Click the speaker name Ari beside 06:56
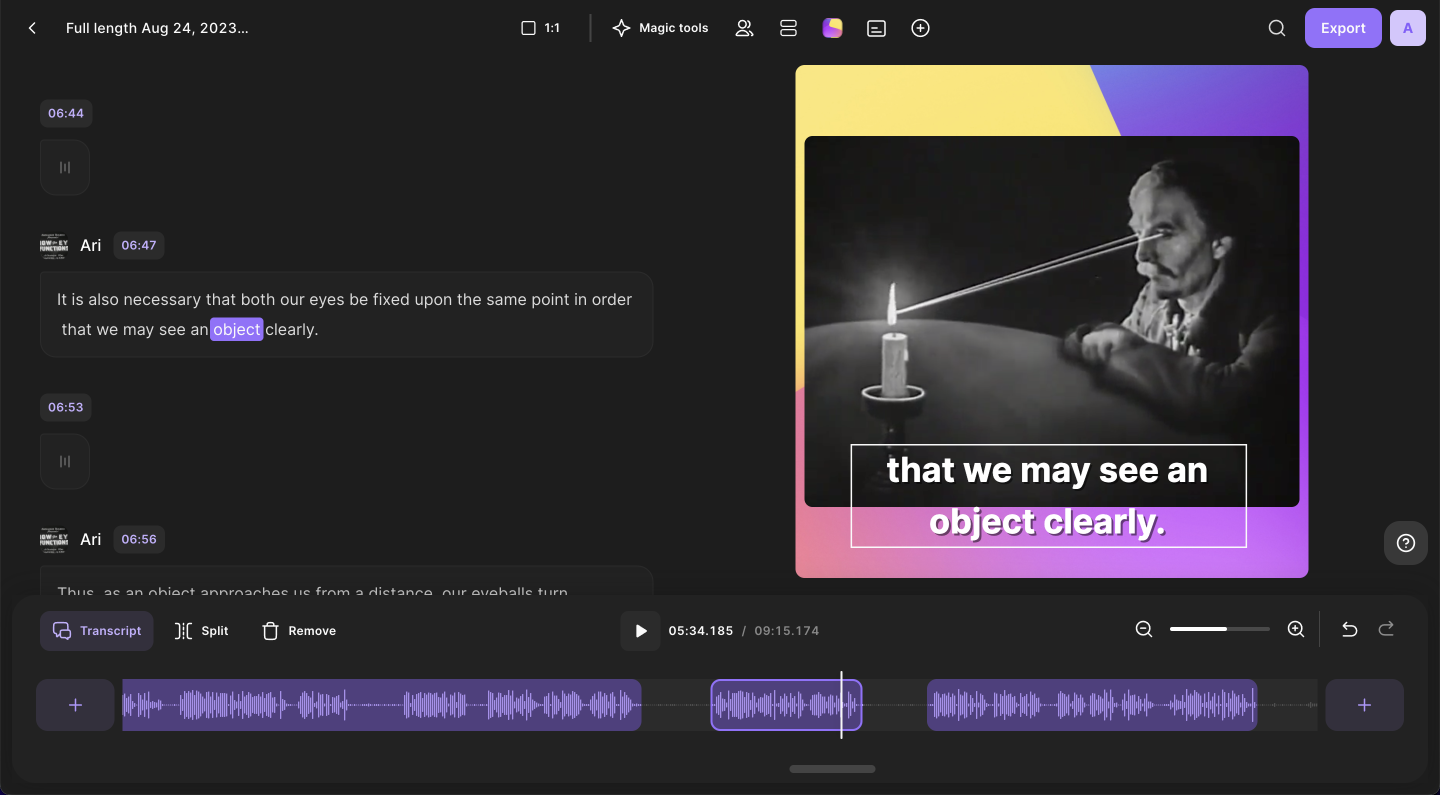Viewport: 1440px width, 795px height. click(91, 539)
